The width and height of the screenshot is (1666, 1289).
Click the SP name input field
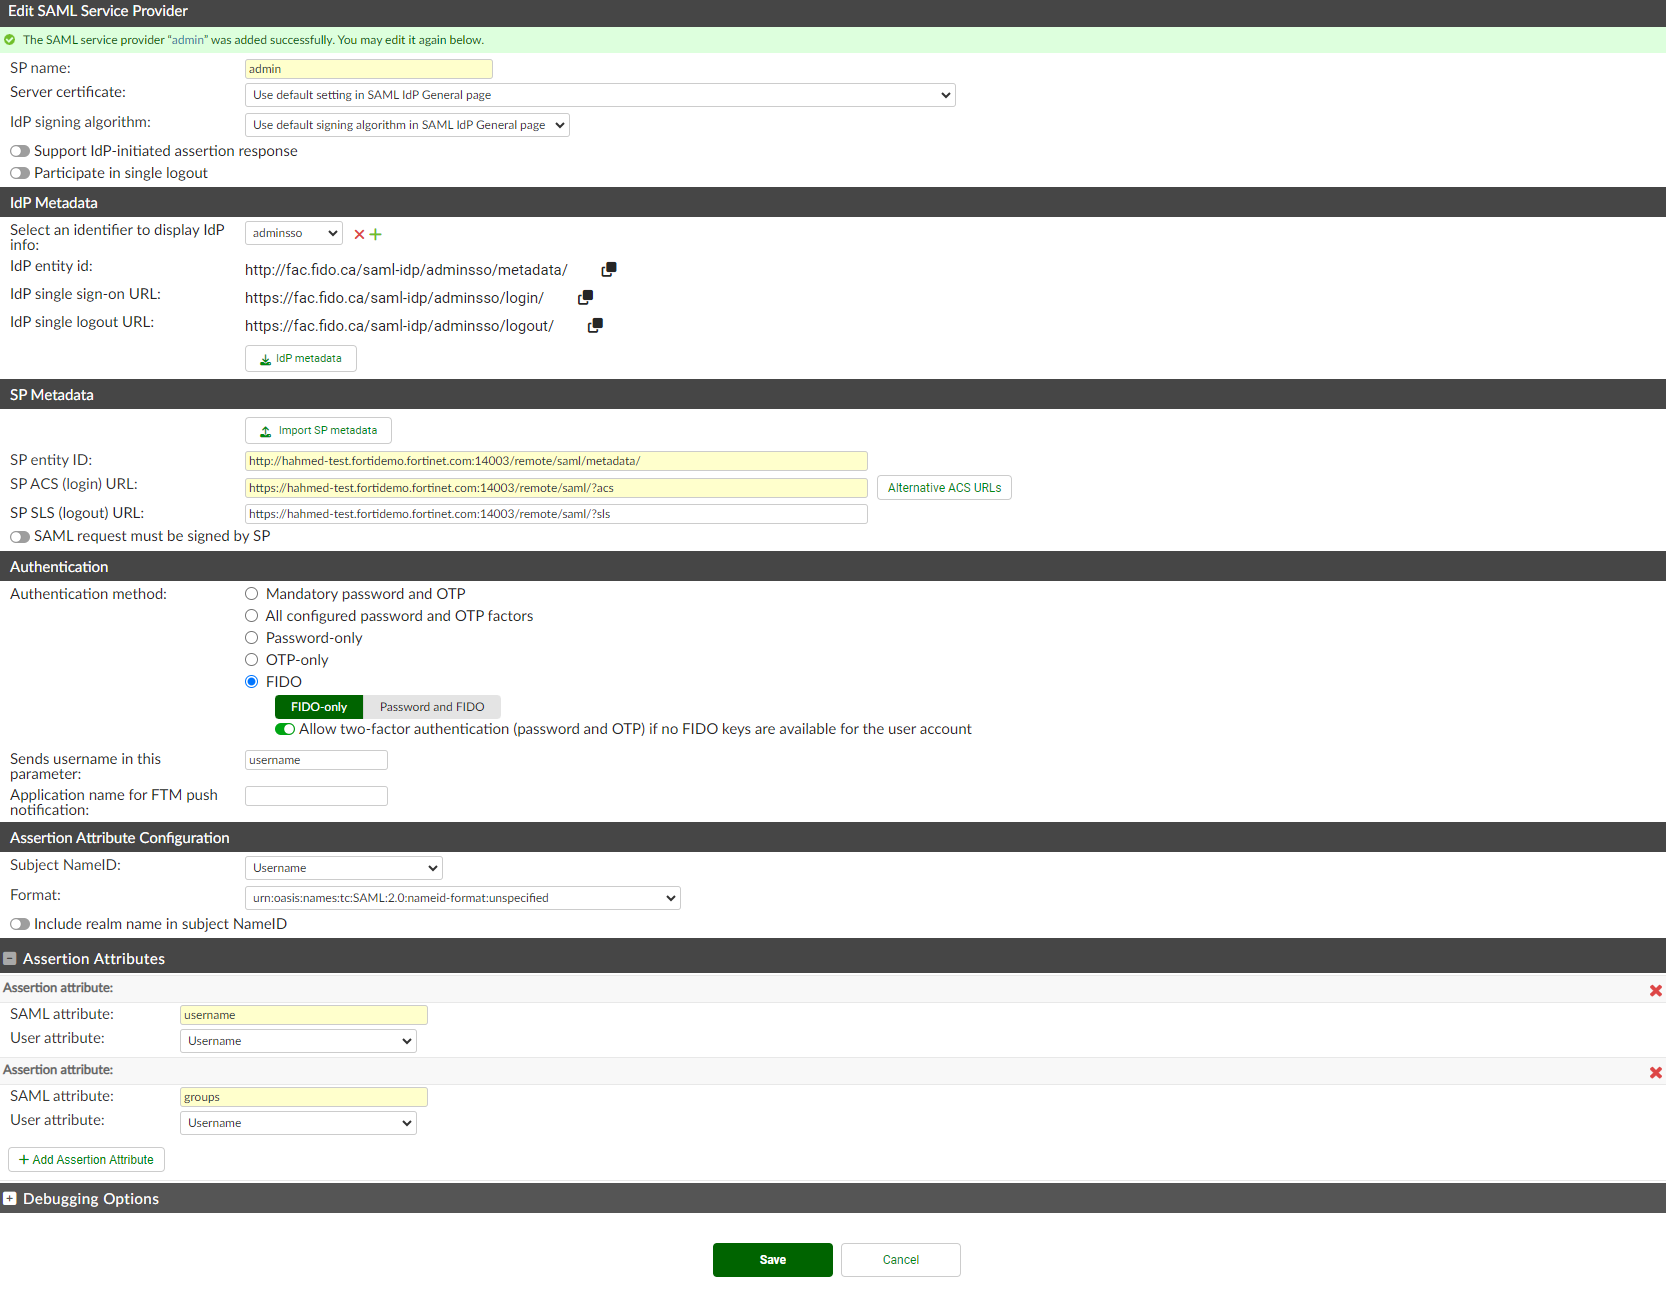pos(368,68)
